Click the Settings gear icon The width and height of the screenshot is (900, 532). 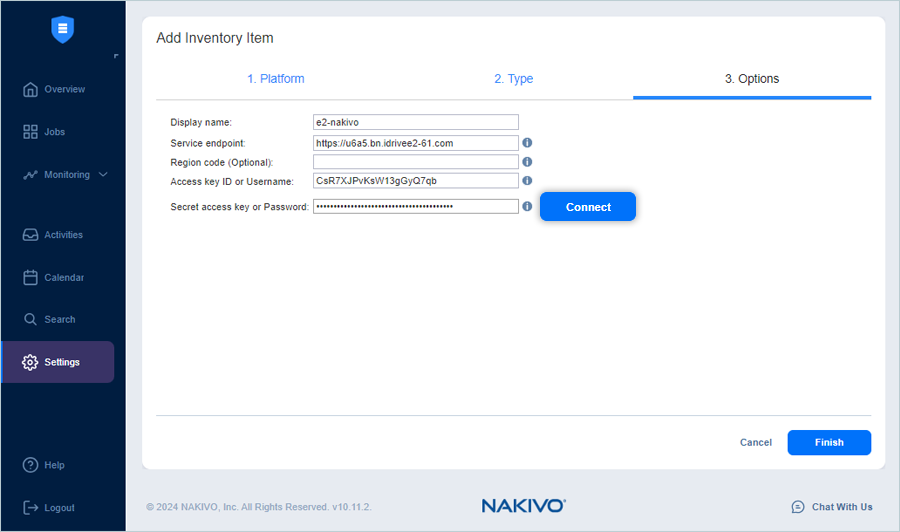click(30, 362)
